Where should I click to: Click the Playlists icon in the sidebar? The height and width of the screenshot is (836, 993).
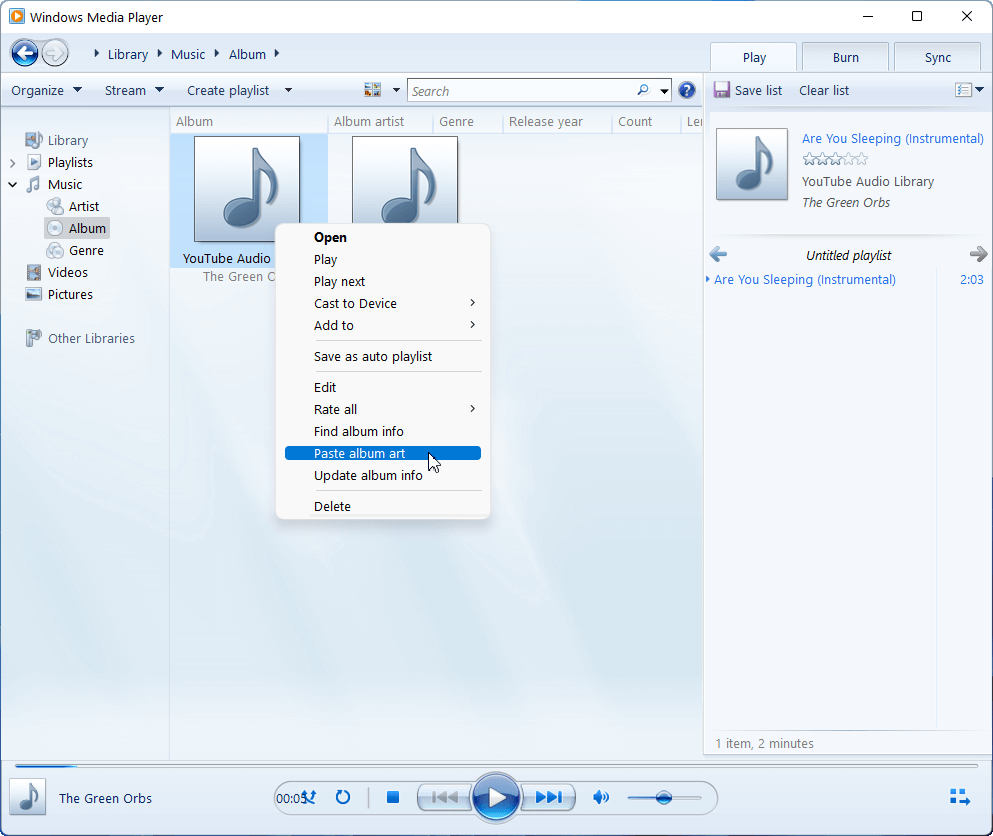pyautogui.click(x=34, y=162)
